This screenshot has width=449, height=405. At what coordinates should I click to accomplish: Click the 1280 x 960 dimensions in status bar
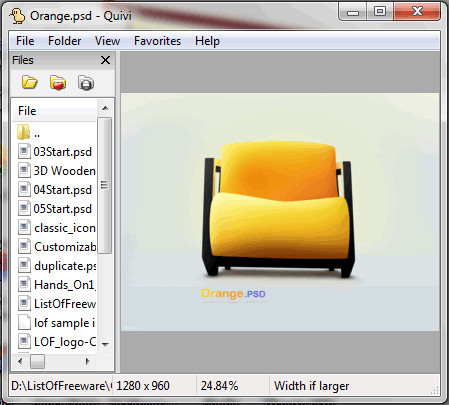143,386
